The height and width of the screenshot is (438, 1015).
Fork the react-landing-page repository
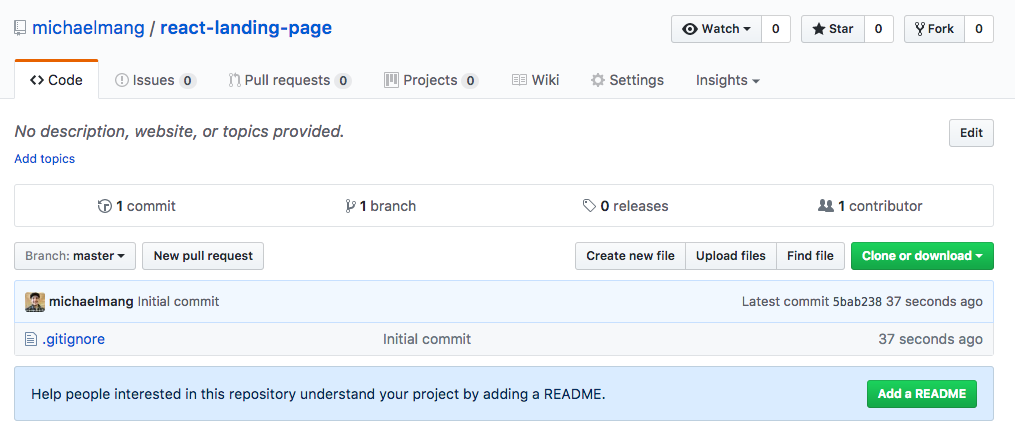click(x=933, y=29)
